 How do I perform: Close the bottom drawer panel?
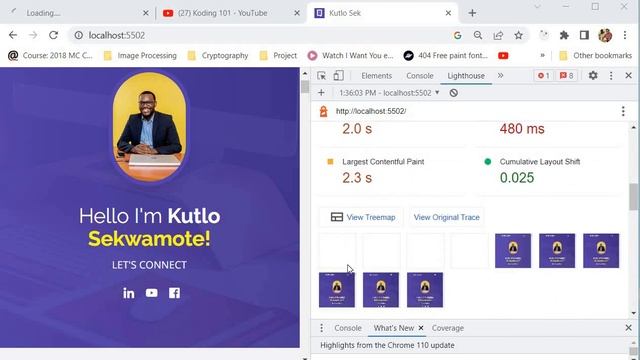[629, 328]
